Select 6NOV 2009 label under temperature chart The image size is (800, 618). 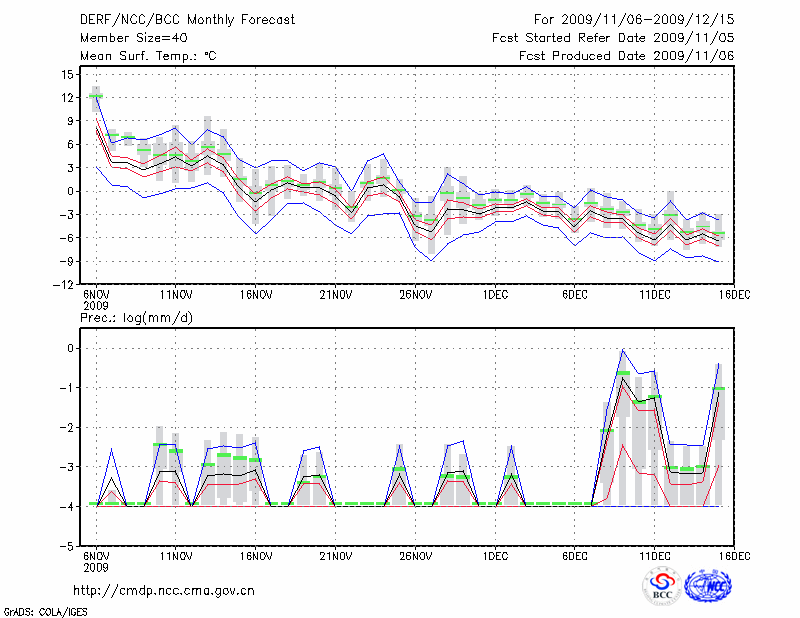pos(96,300)
